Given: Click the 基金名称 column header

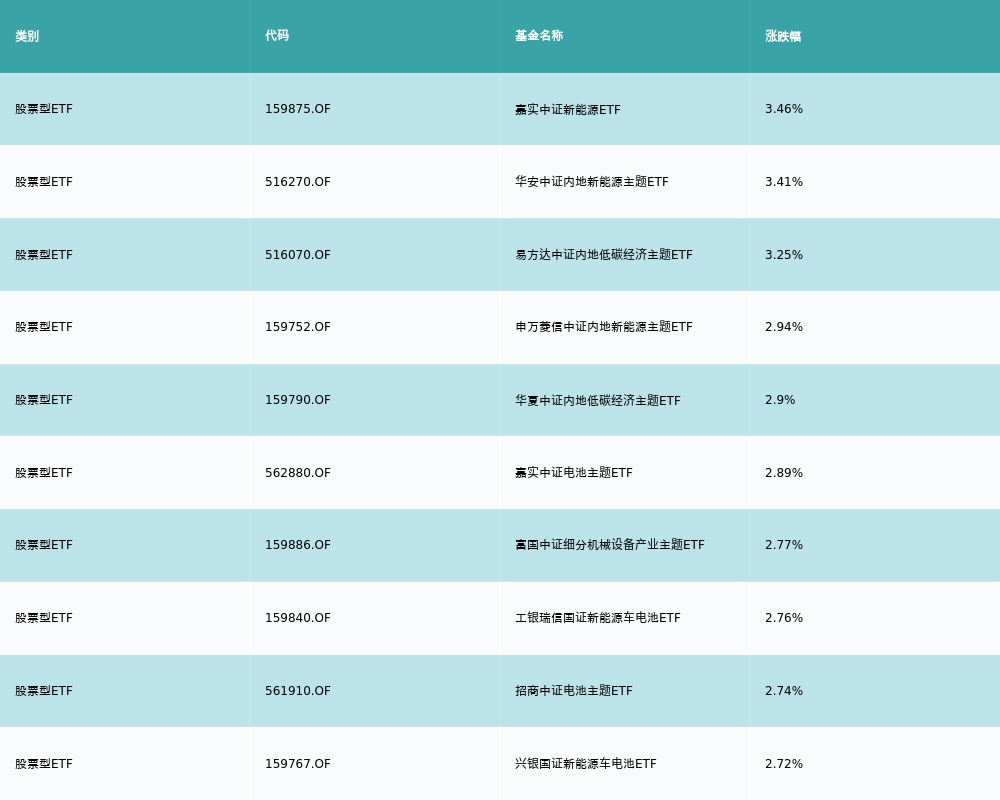Looking at the screenshot, I should [539, 36].
